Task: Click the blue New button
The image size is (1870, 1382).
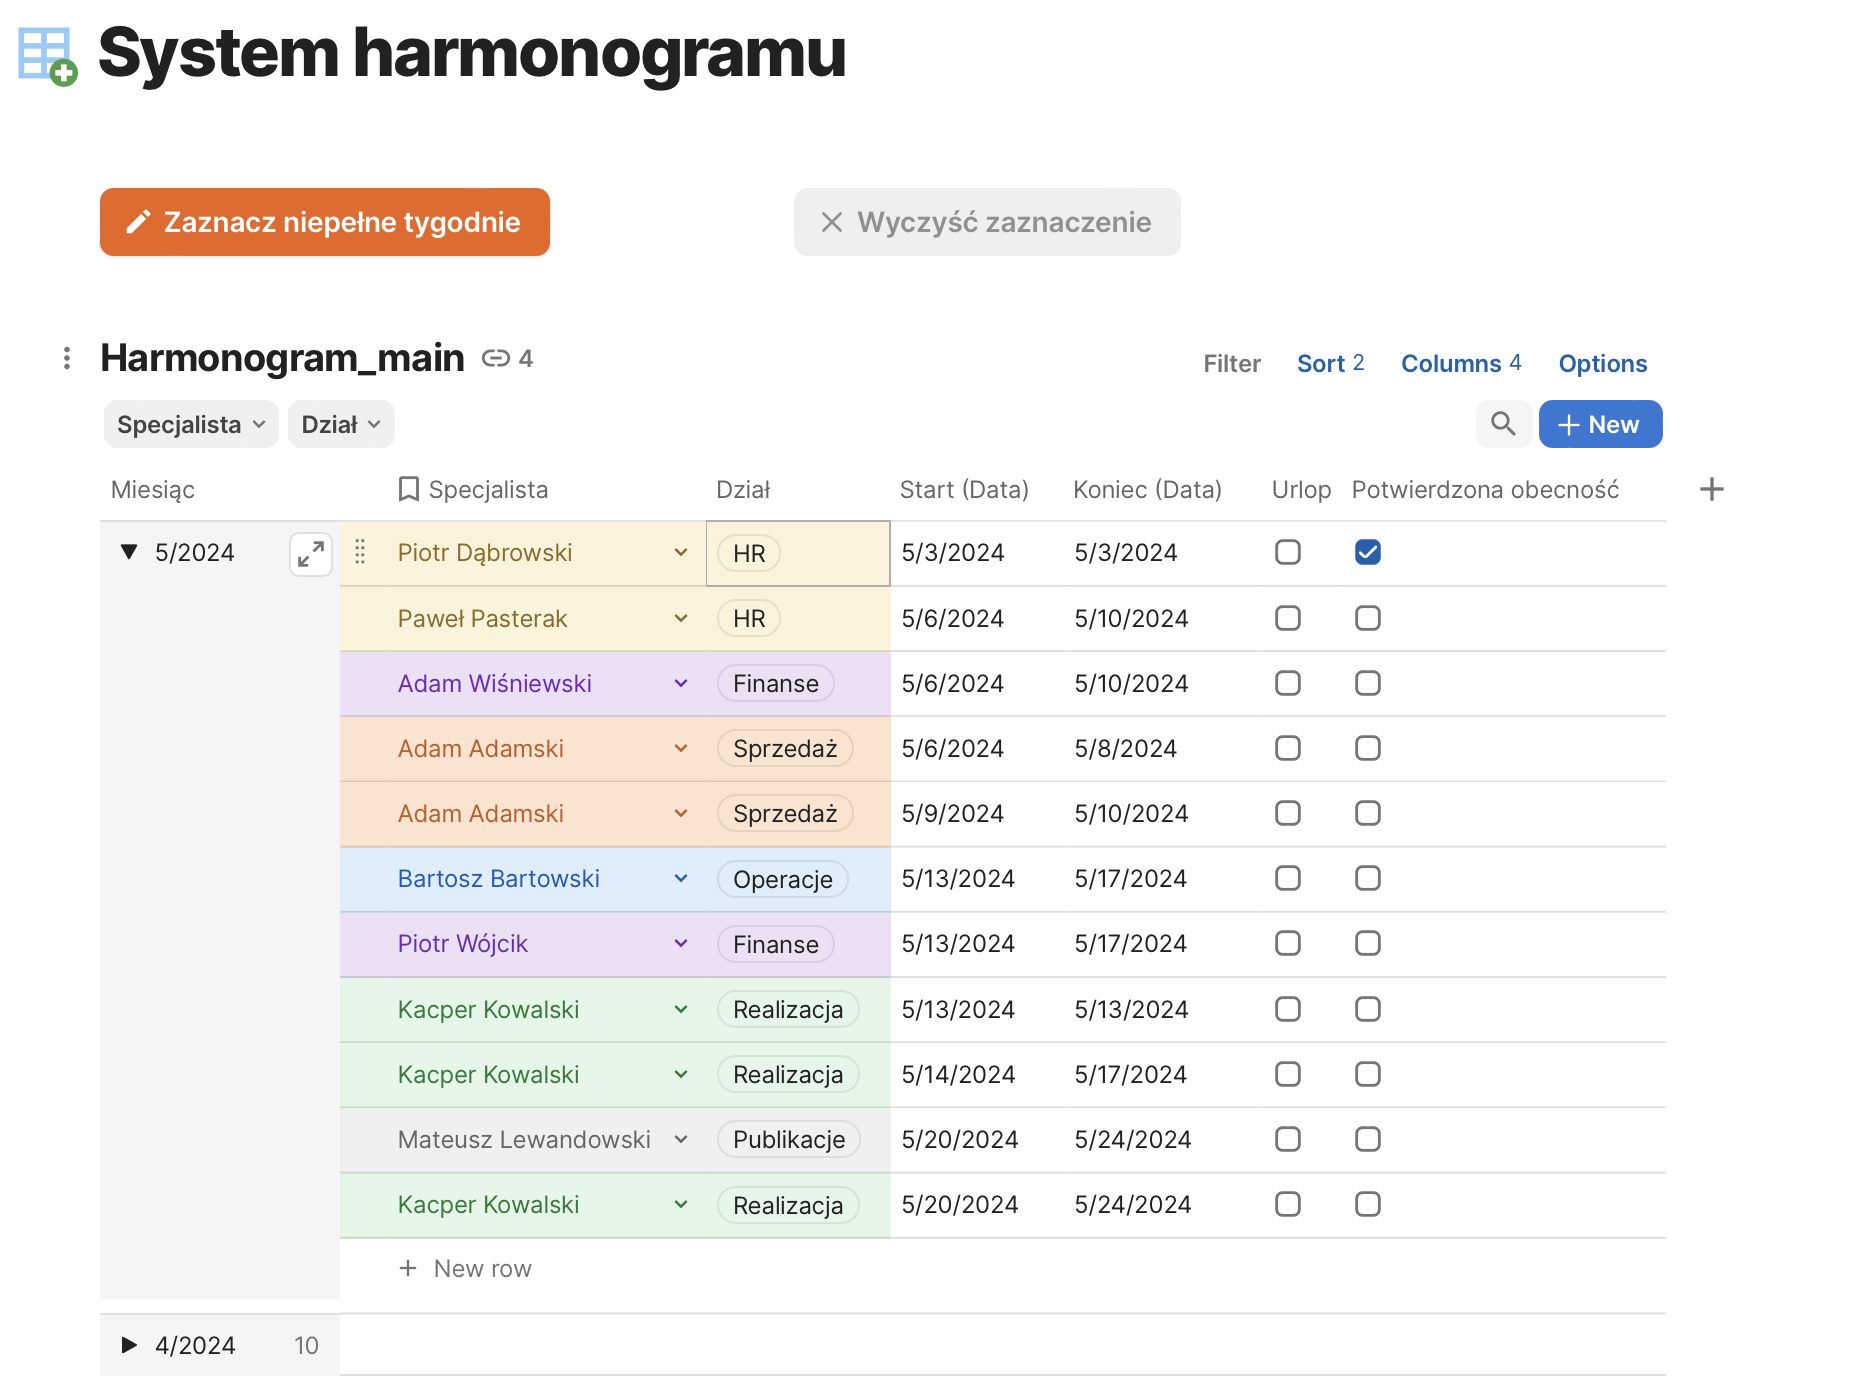Action: click(x=1599, y=424)
